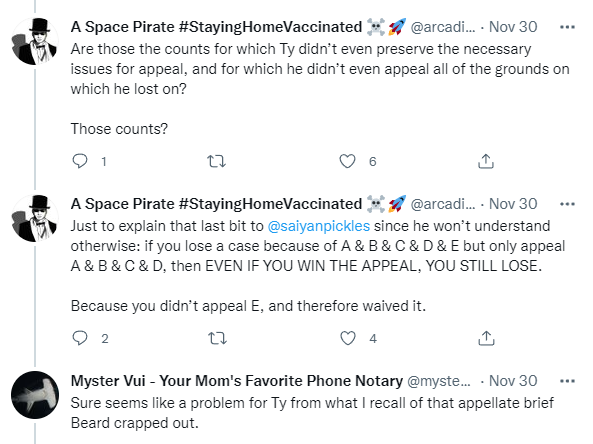The image size is (593, 444).
Task: Reply to the 'Those counts?' tweet
Action: tap(80, 161)
